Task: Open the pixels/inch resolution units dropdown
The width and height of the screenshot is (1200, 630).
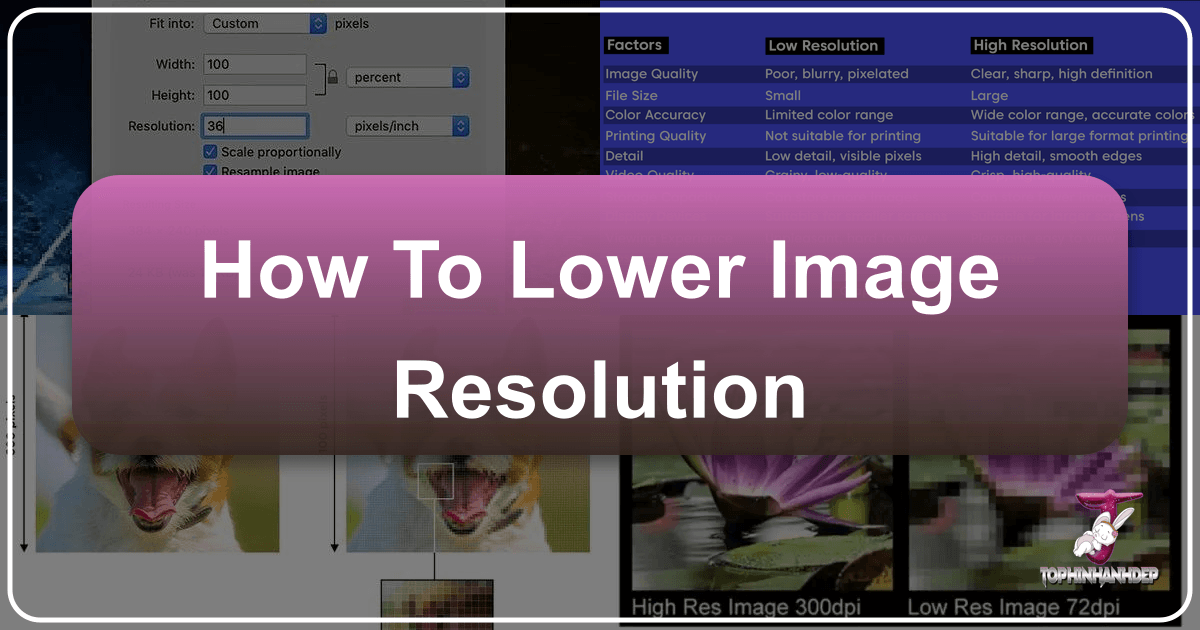Action: pyautogui.click(x=400, y=126)
